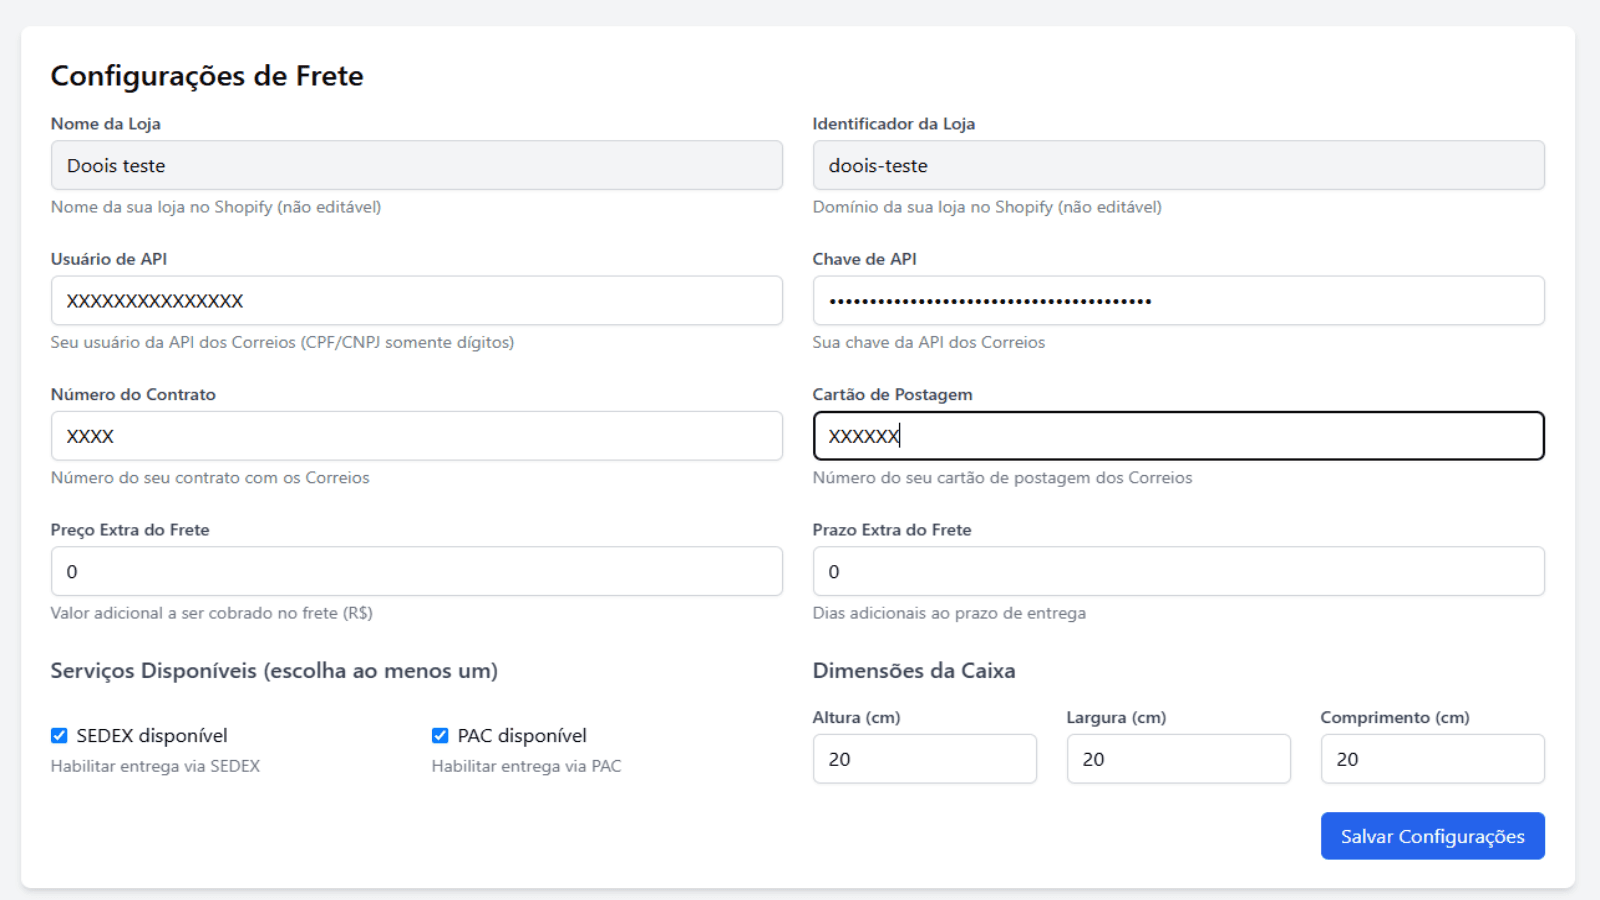
Task: Focus the Largura (cm) input box
Action: click(x=1178, y=759)
